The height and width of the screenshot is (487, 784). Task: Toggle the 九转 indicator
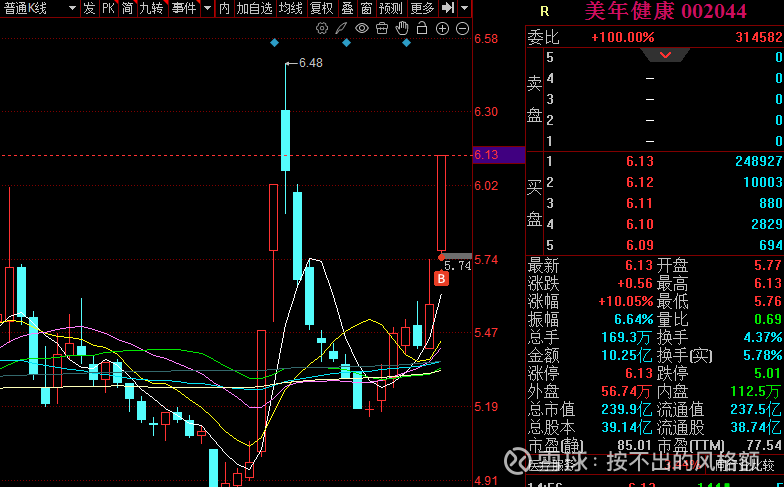click(151, 8)
